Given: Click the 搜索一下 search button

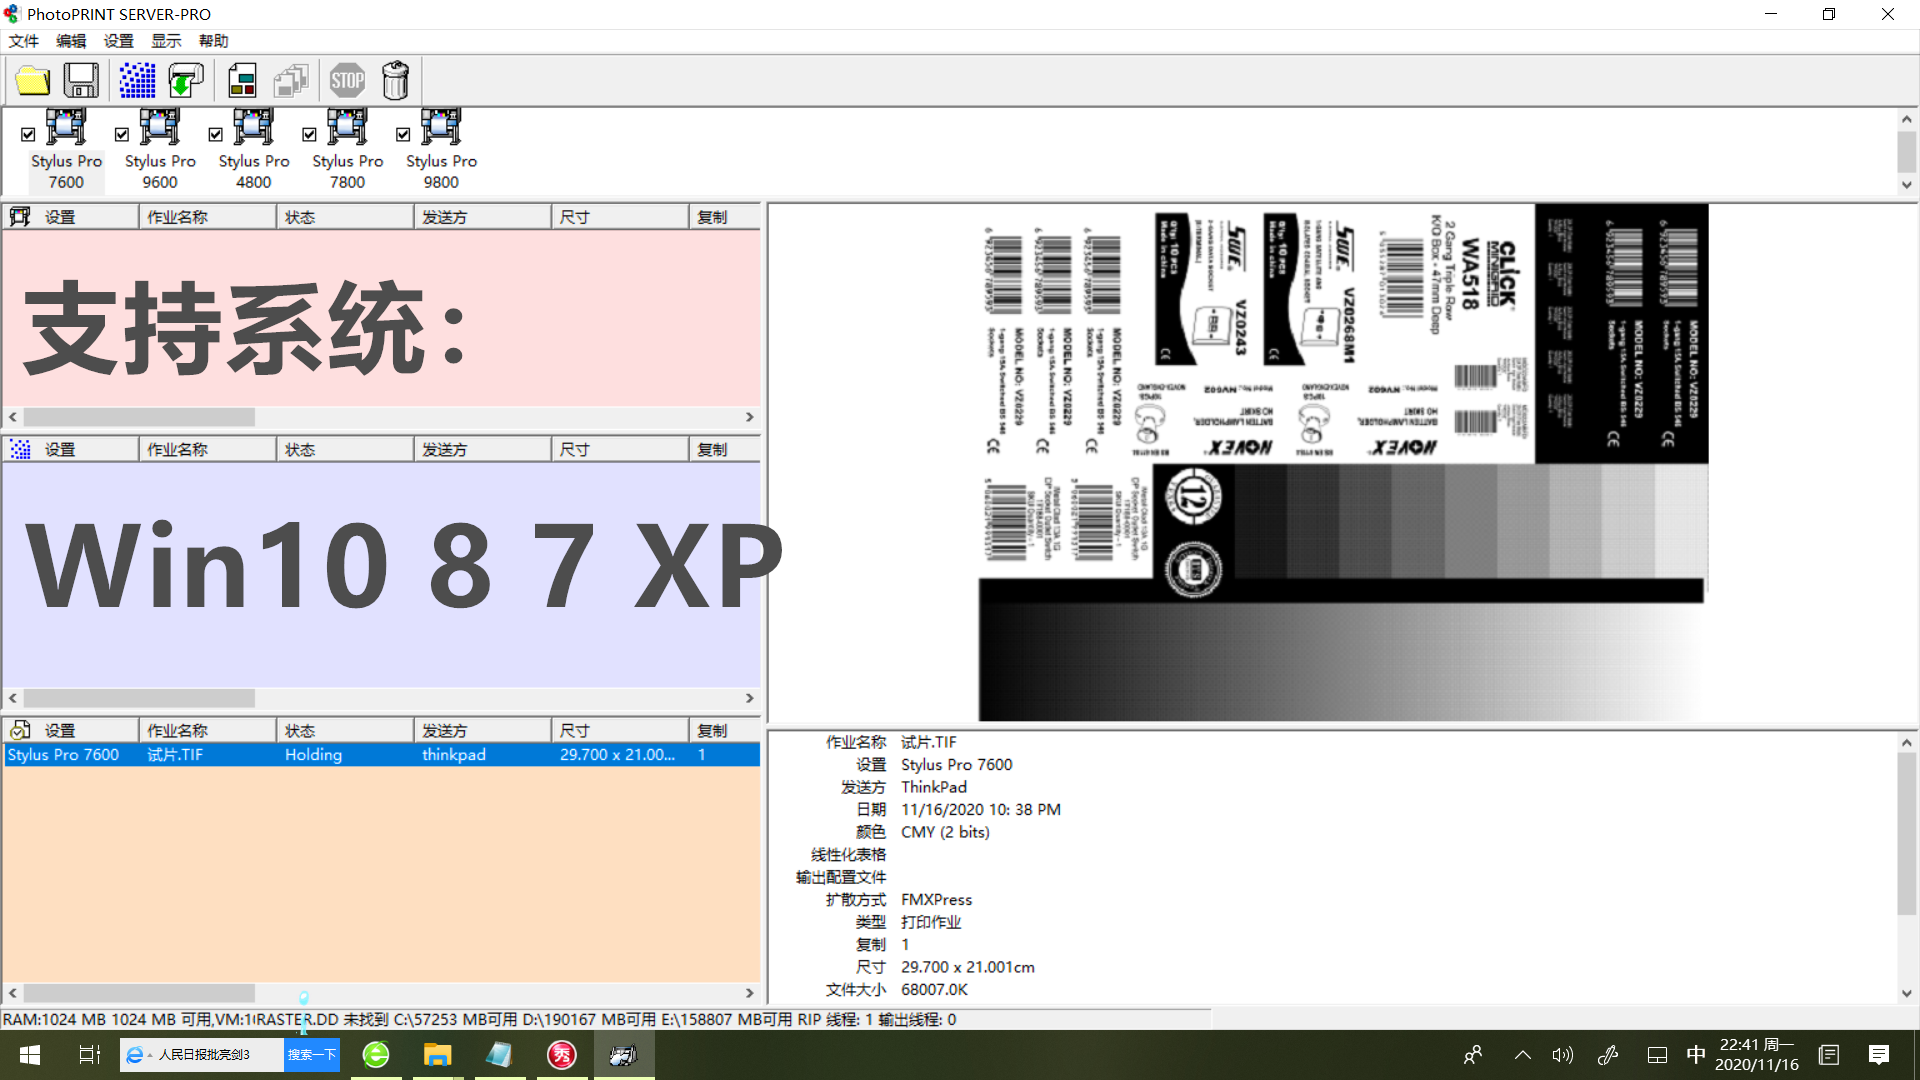Looking at the screenshot, I should pyautogui.click(x=312, y=1054).
